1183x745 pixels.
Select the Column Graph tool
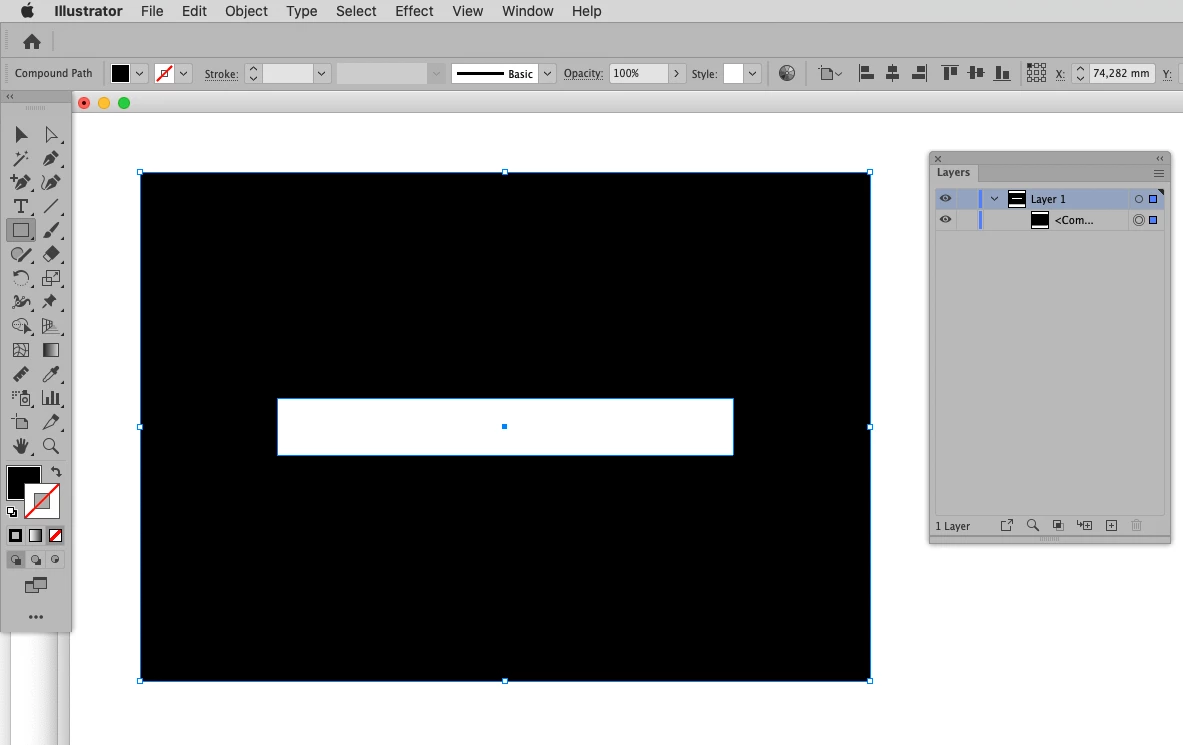click(x=51, y=398)
